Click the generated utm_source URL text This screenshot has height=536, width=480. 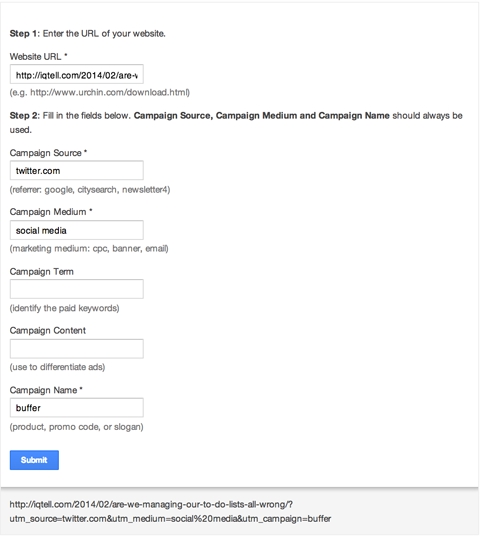coord(170,511)
